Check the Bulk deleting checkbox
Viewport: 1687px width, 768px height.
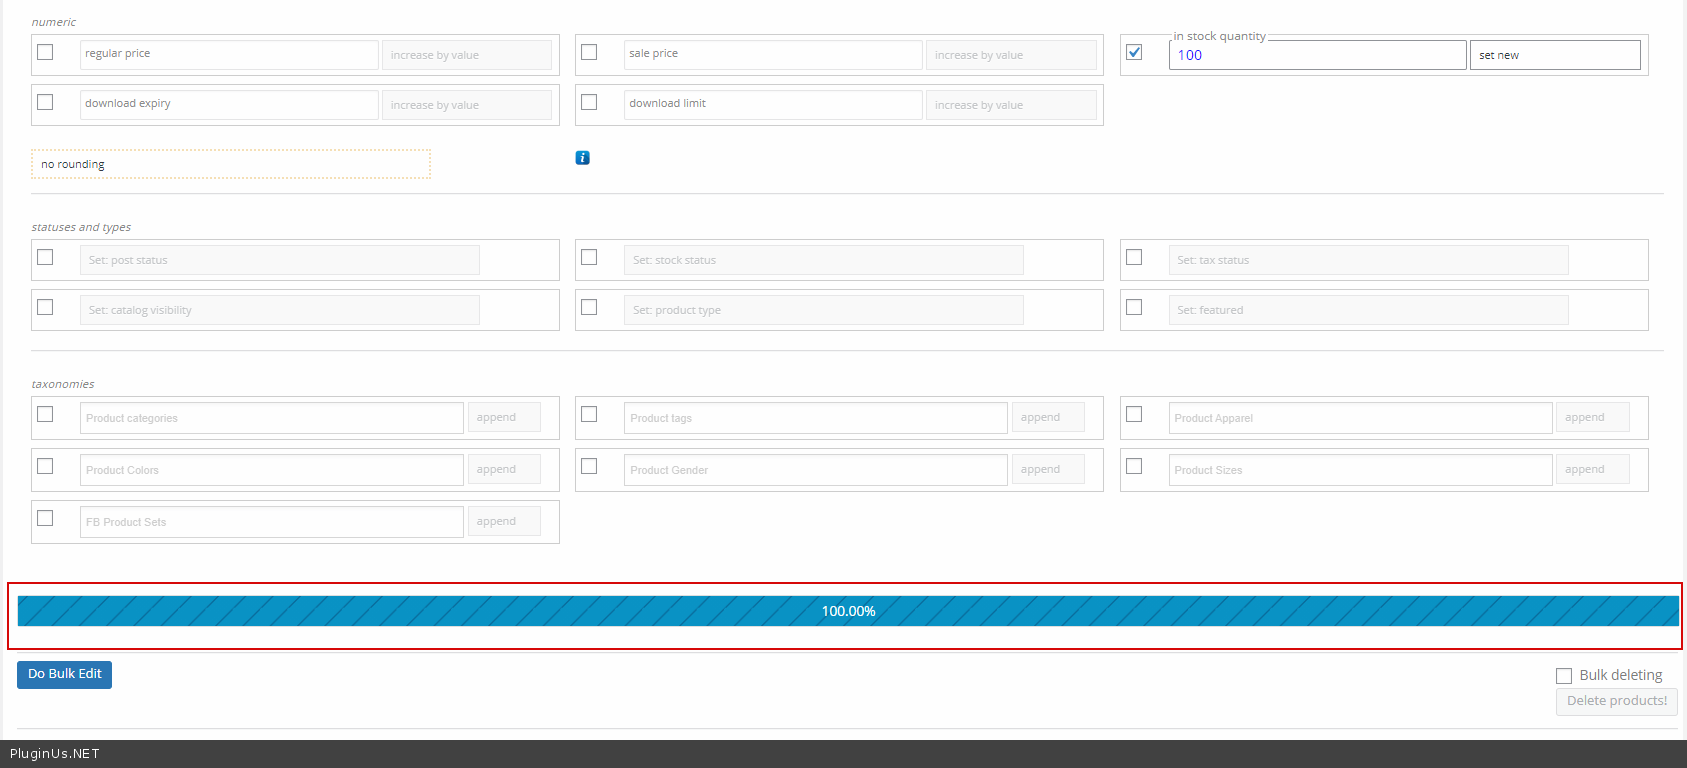click(x=1564, y=676)
